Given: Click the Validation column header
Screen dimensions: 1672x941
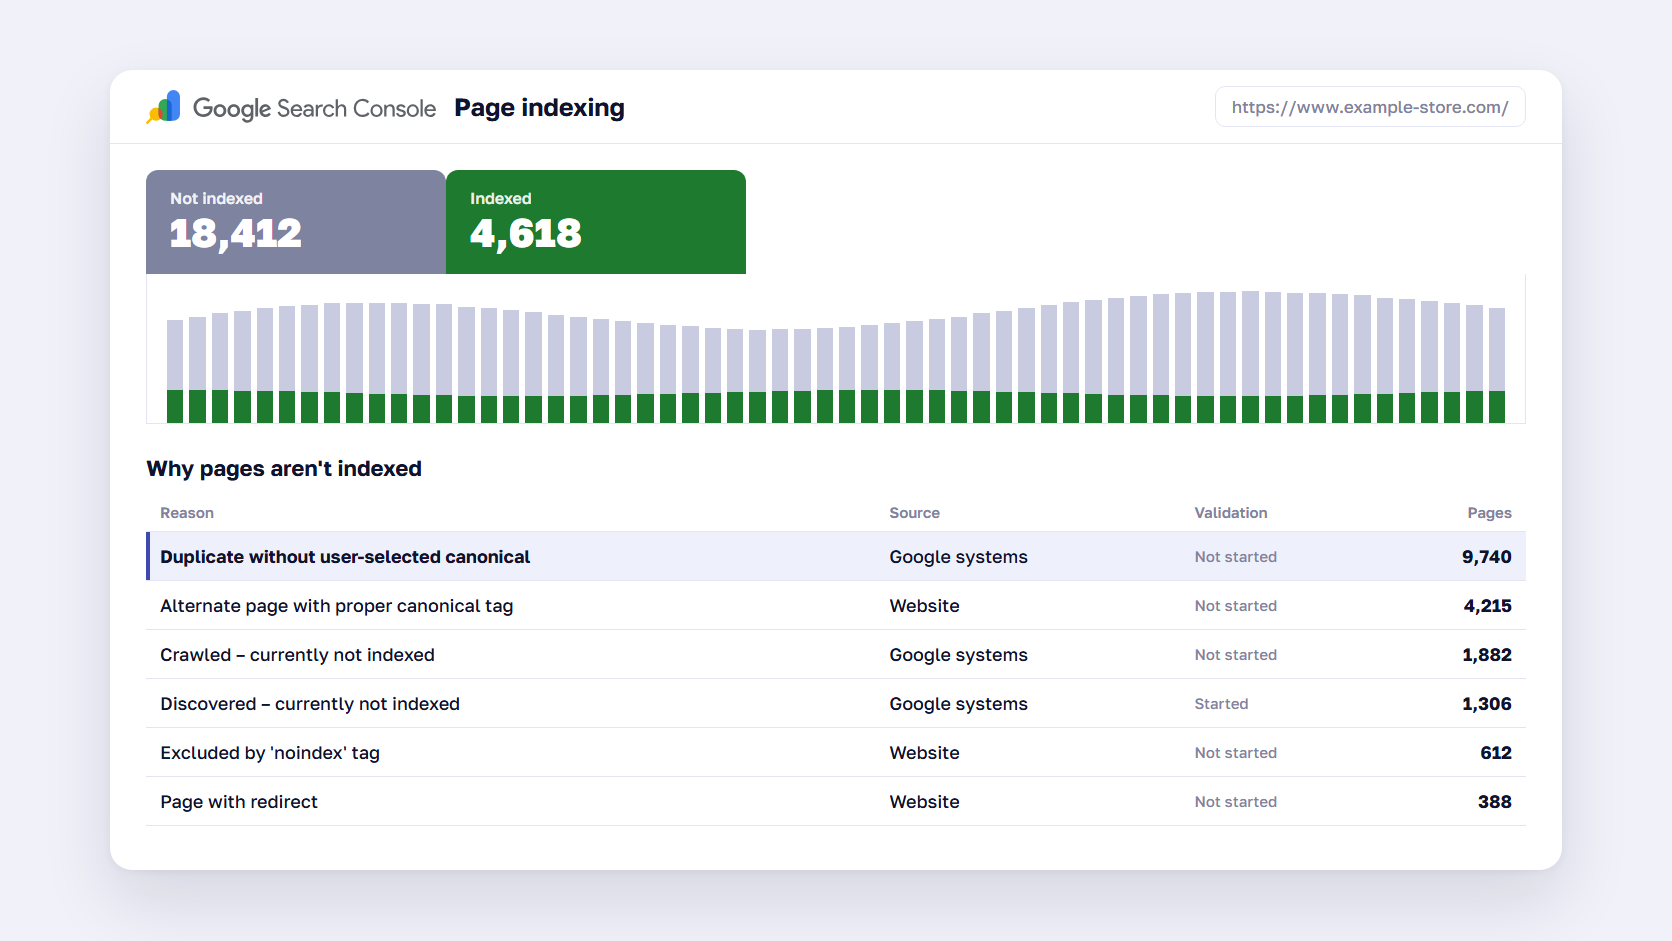Looking at the screenshot, I should pos(1231,513).
